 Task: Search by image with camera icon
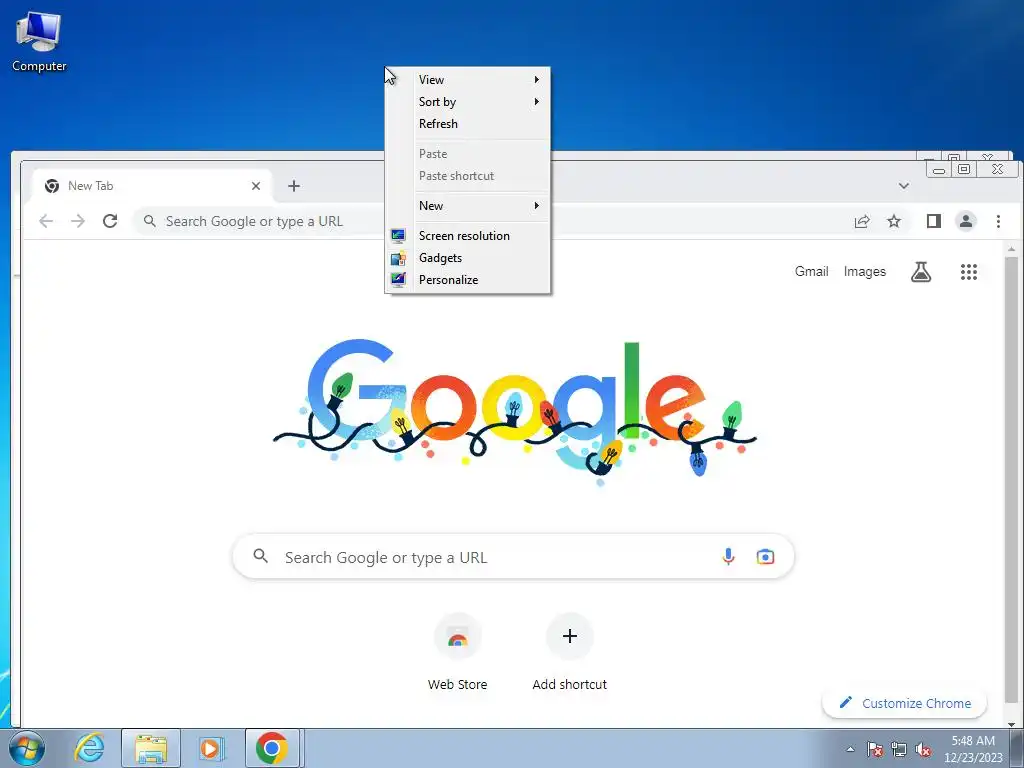pos(765,557)
